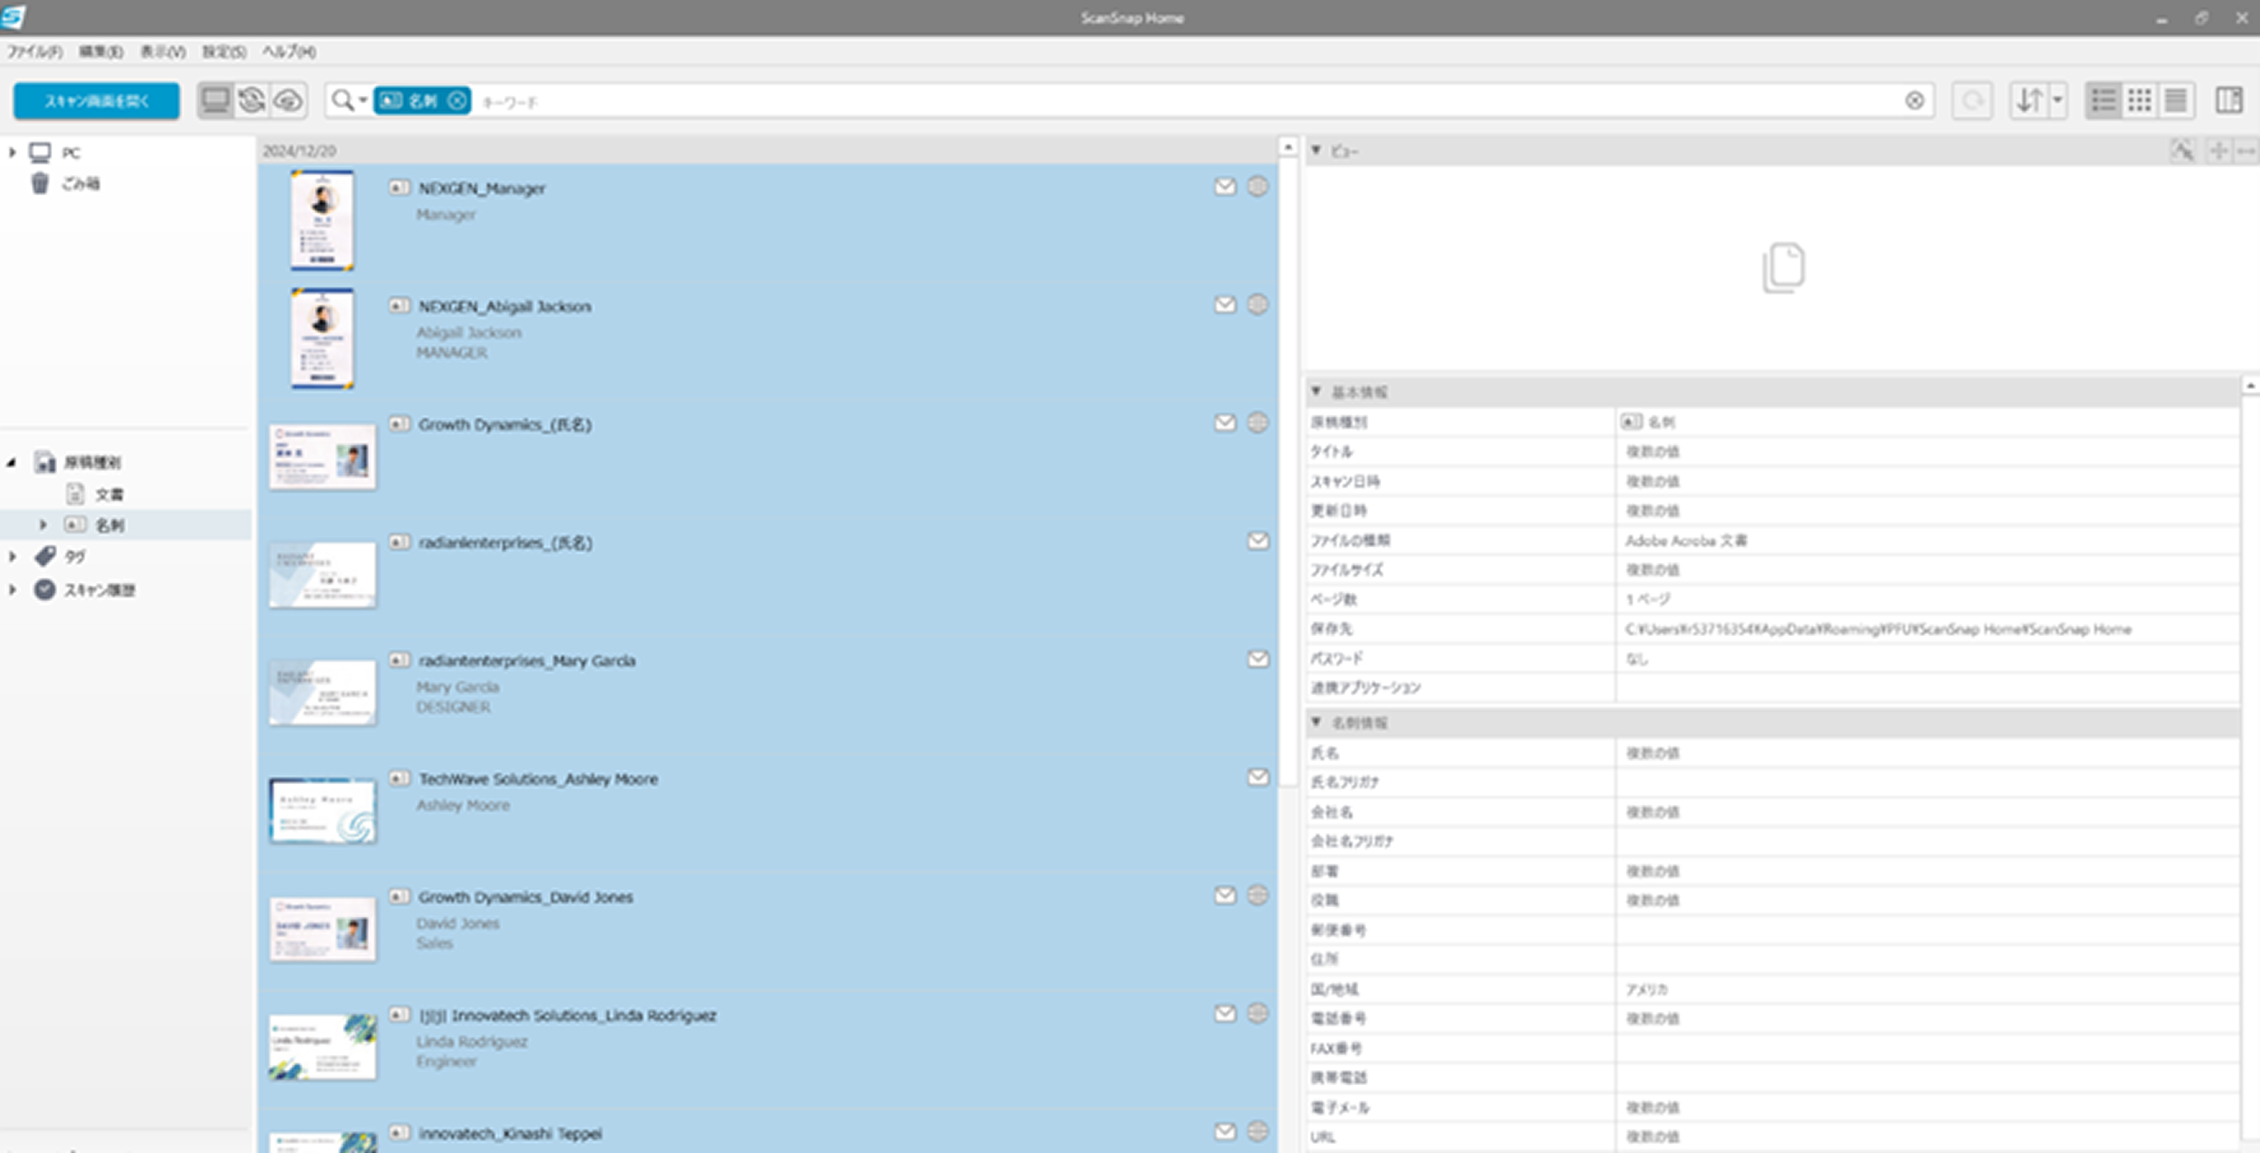Click the zoom out icon in ビュー header
This screenshot has height=1153, width=2260.
click(2245, 150)
